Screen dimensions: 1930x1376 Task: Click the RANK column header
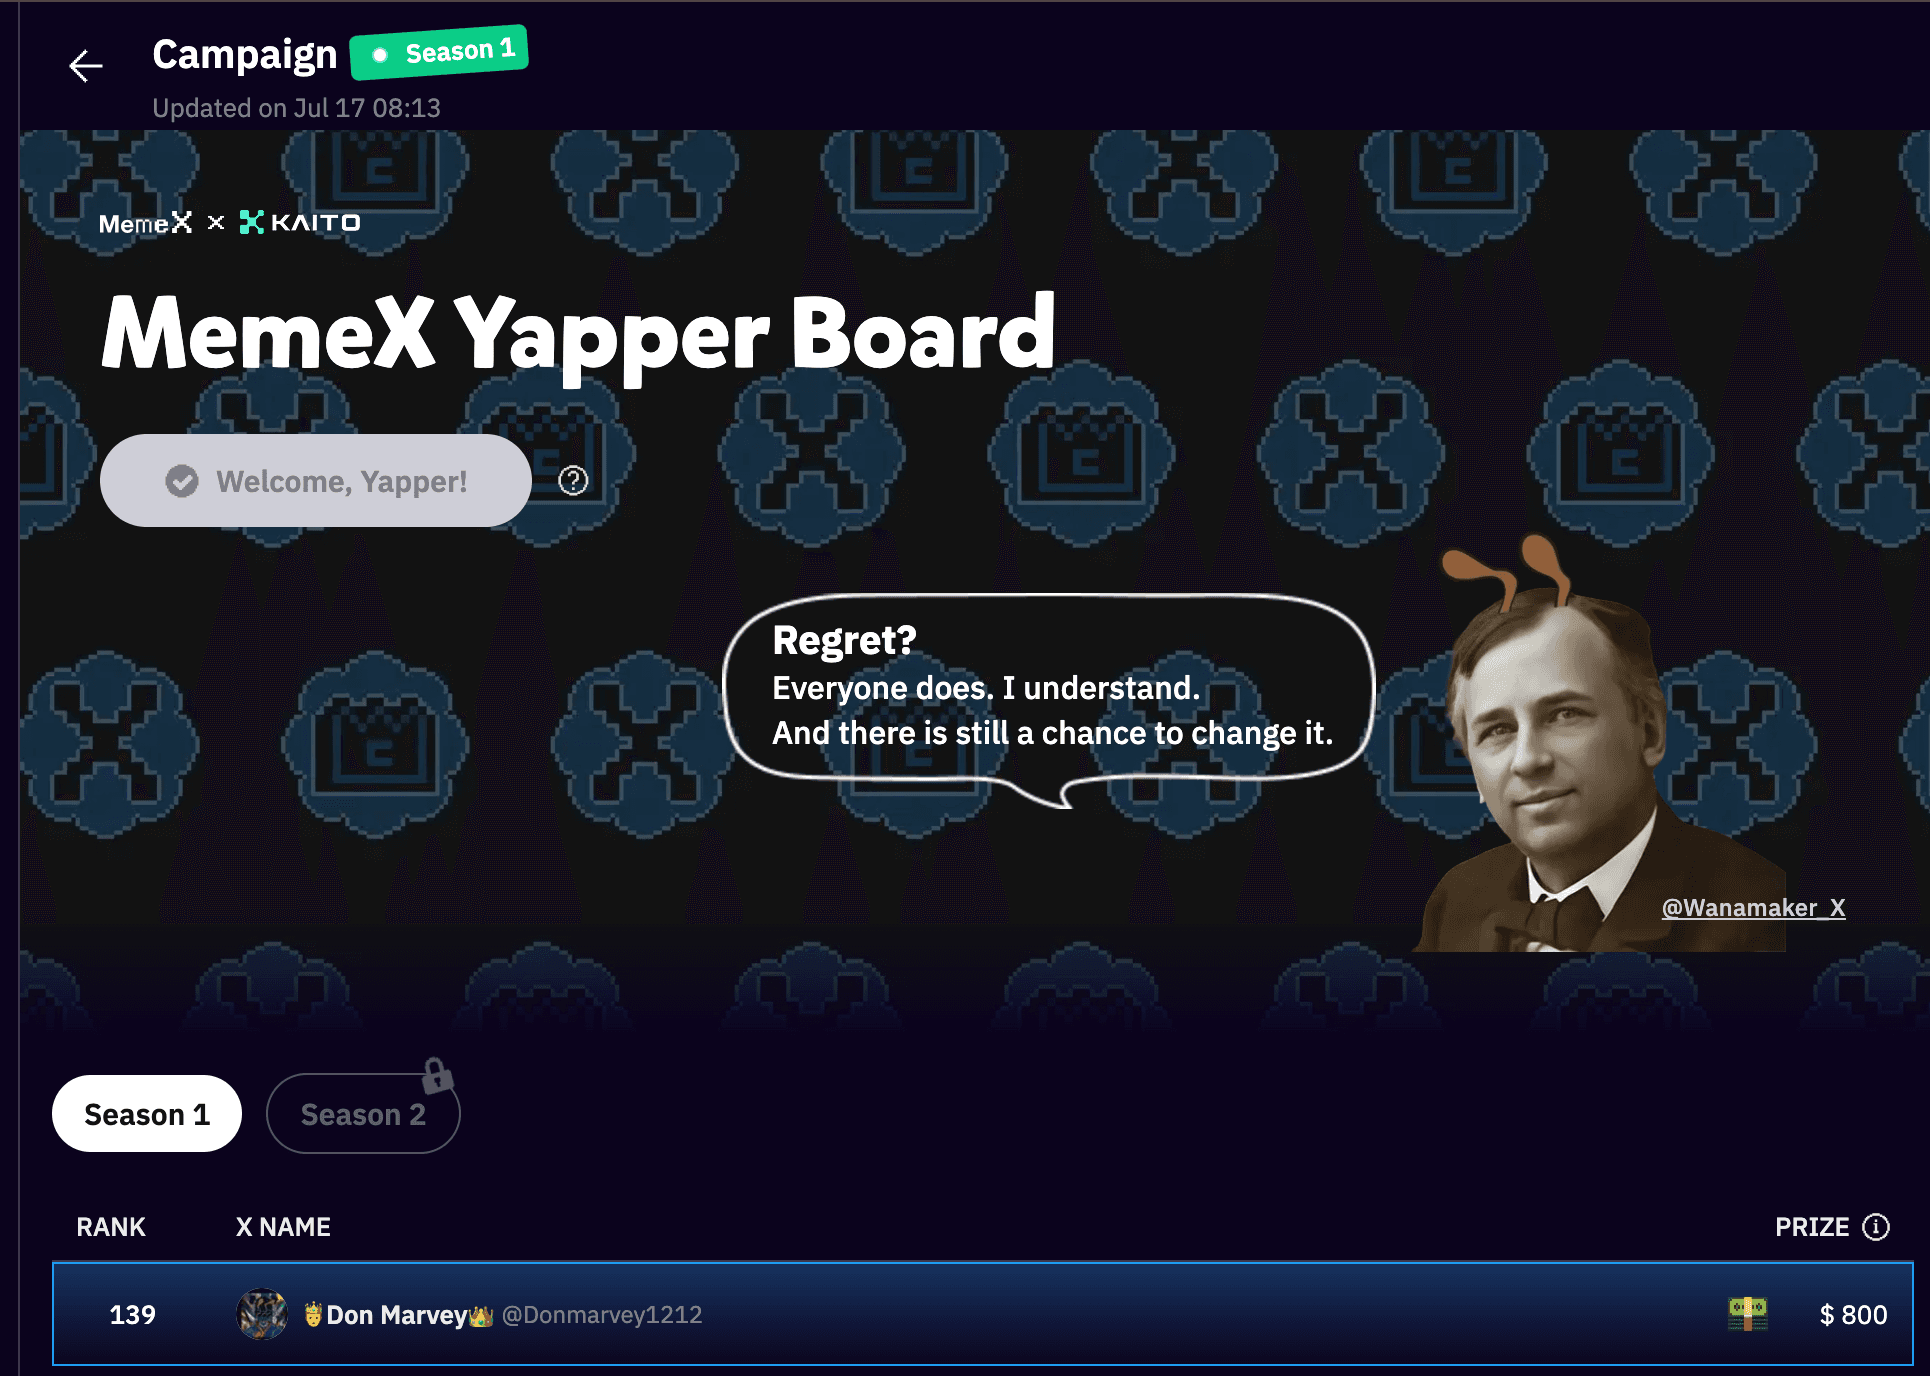click(111, 1227)
